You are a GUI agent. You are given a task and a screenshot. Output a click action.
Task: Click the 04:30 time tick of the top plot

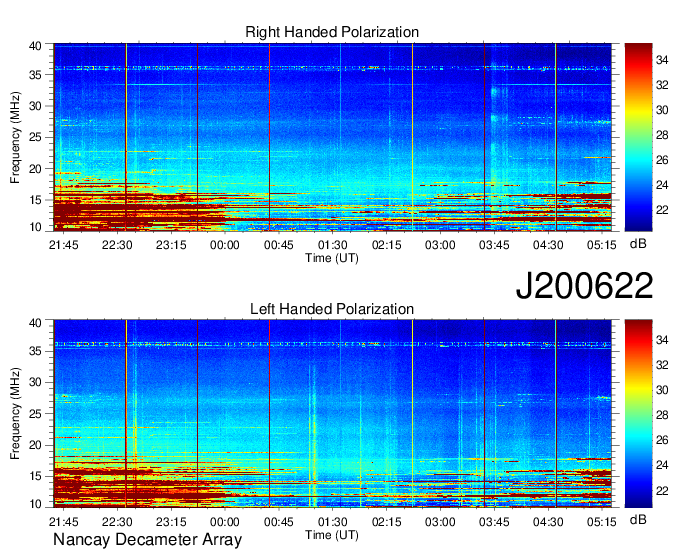[x=548, y=245]
